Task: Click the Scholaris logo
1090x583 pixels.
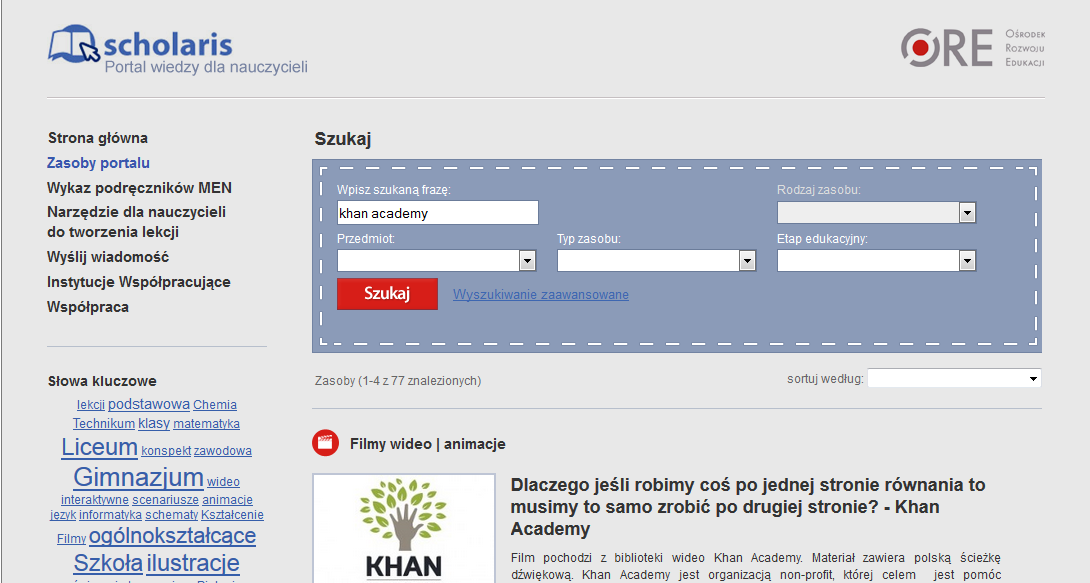Action: (177, 49)
